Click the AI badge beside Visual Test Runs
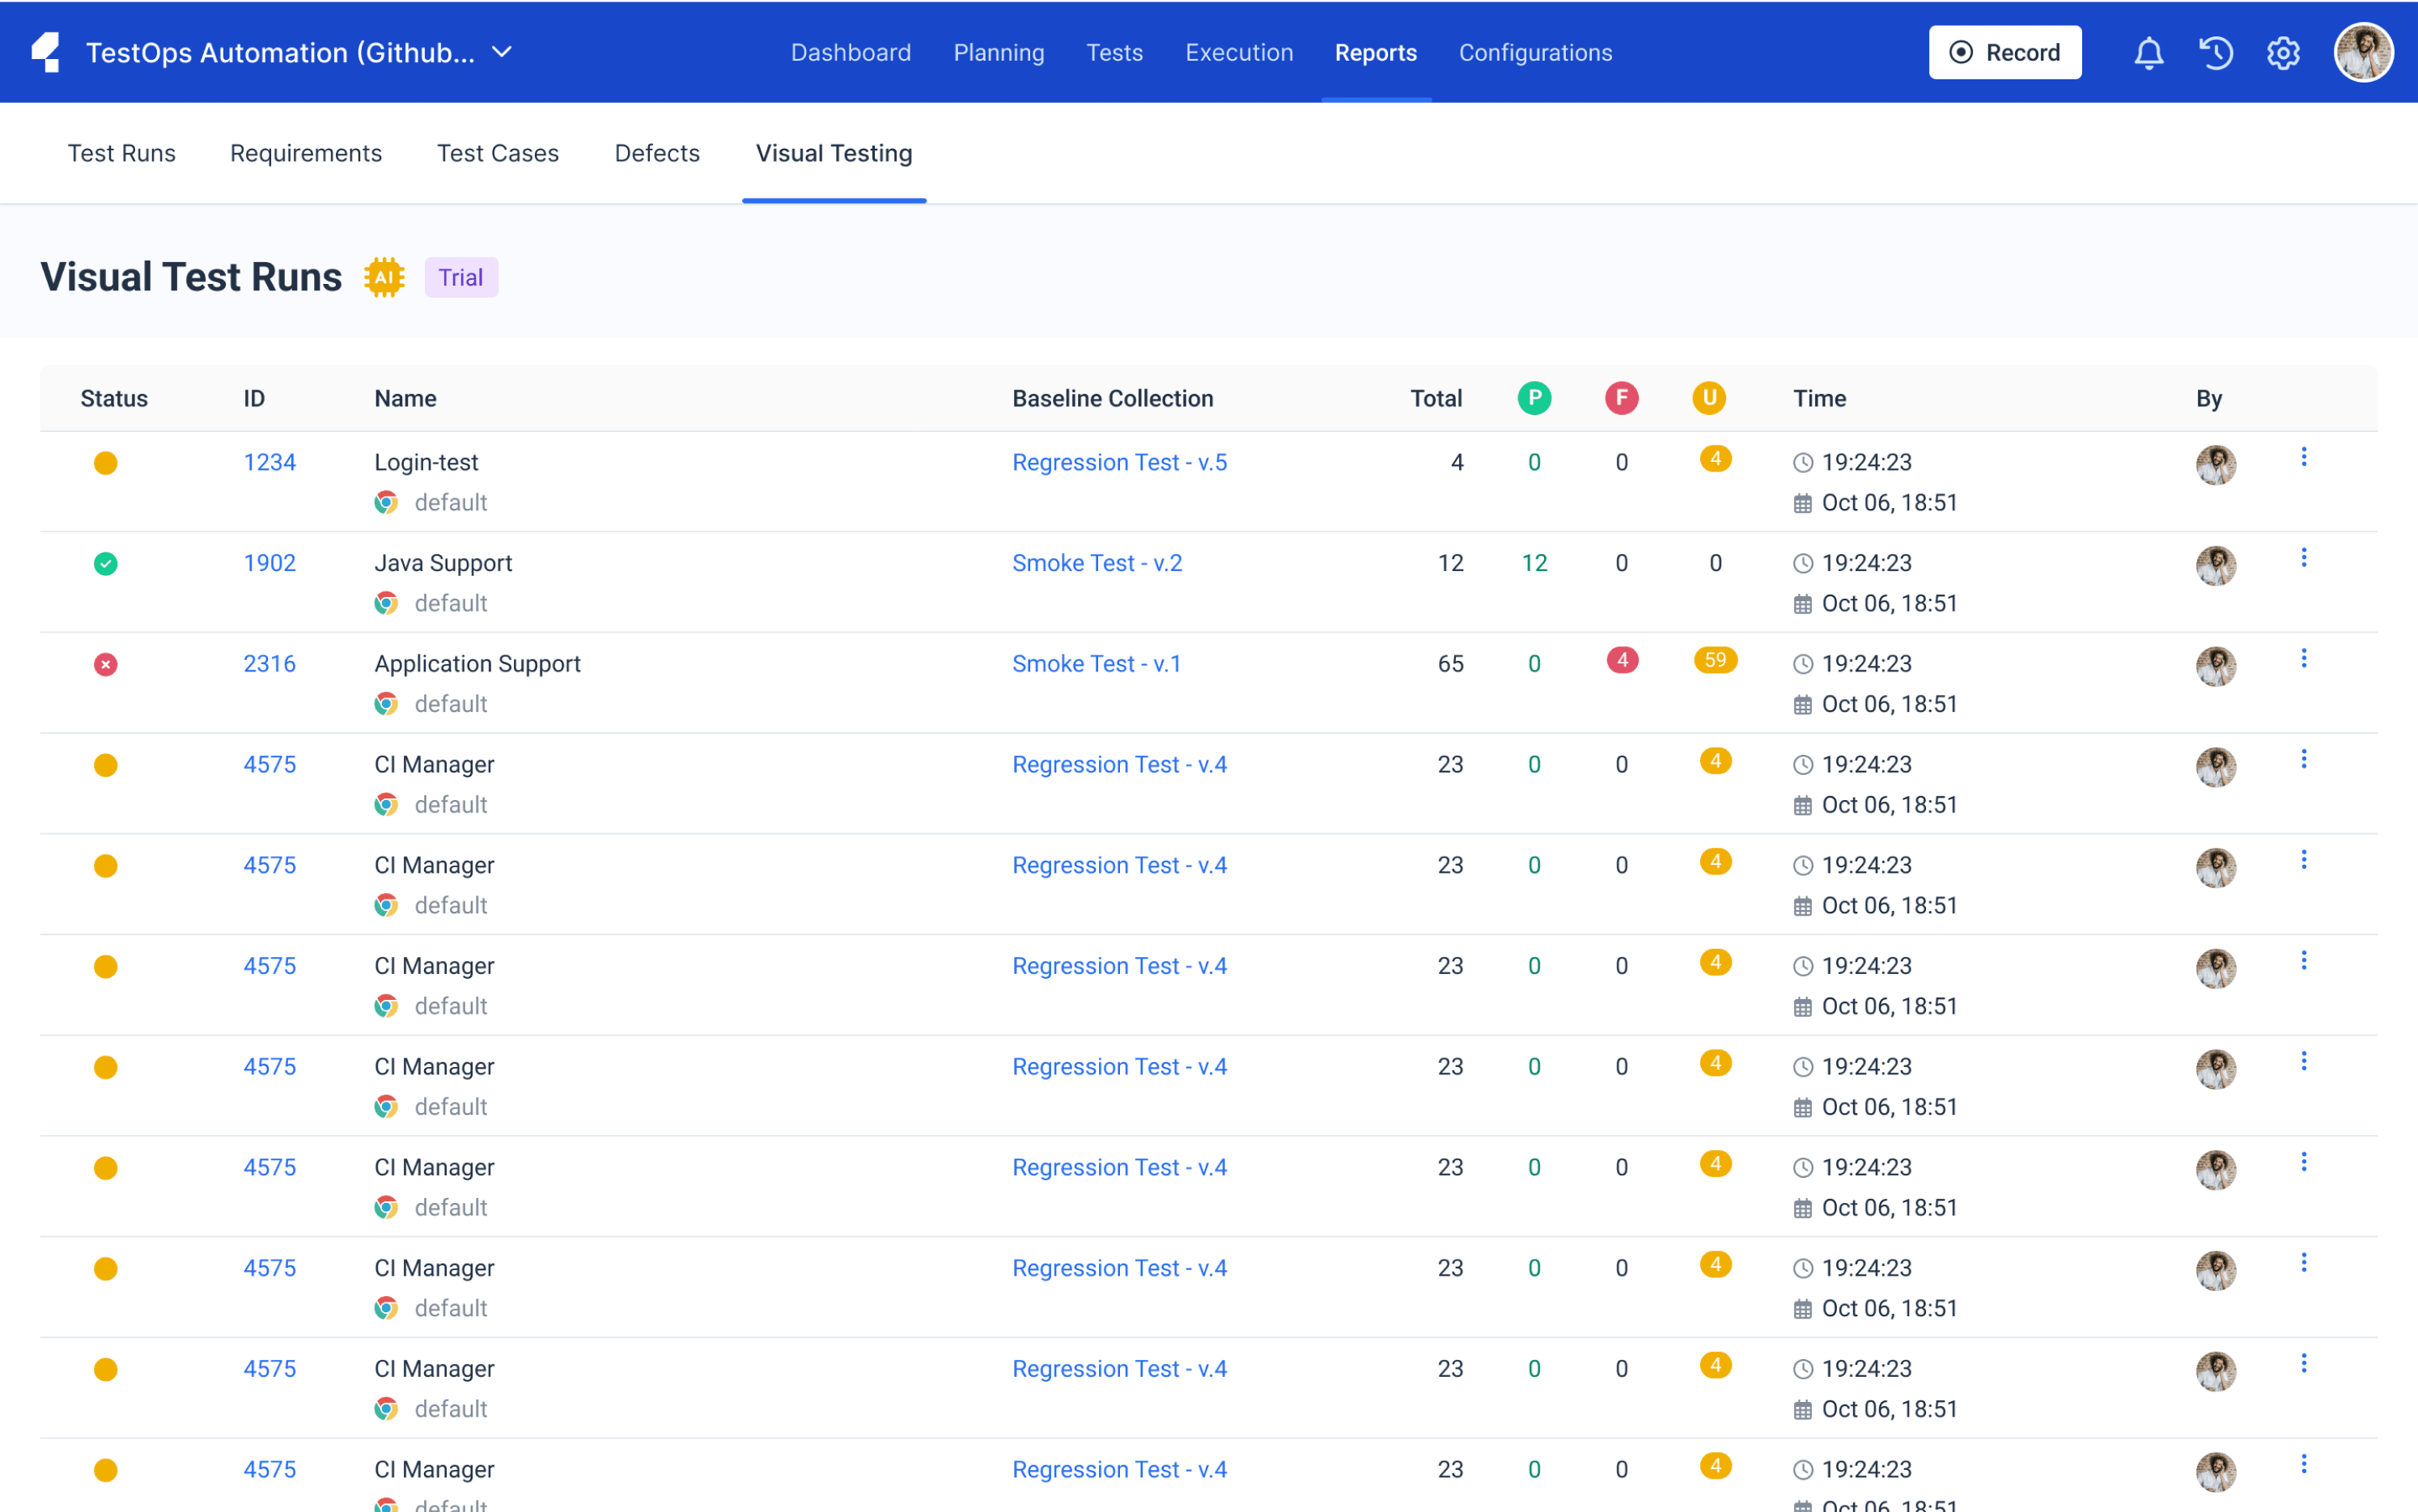 (x=384, y=277)
